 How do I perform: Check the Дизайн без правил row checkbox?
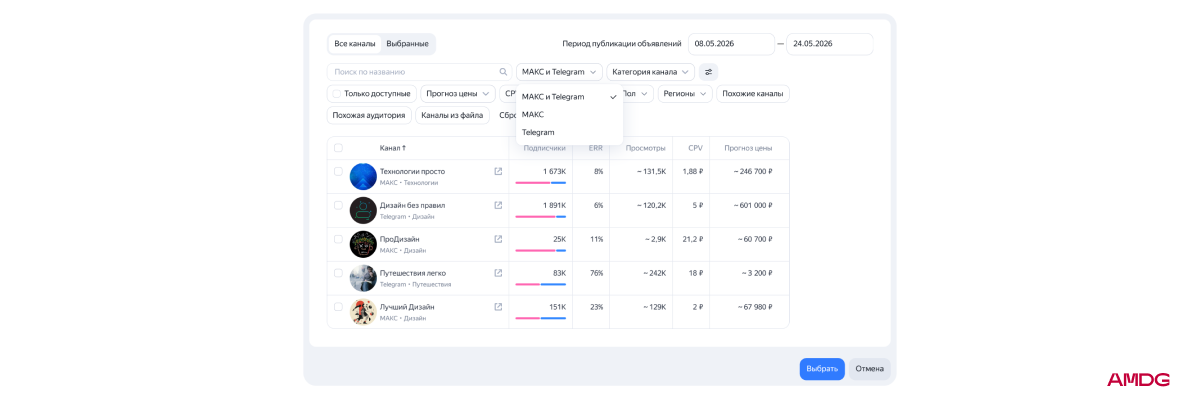tap(338, 205)
